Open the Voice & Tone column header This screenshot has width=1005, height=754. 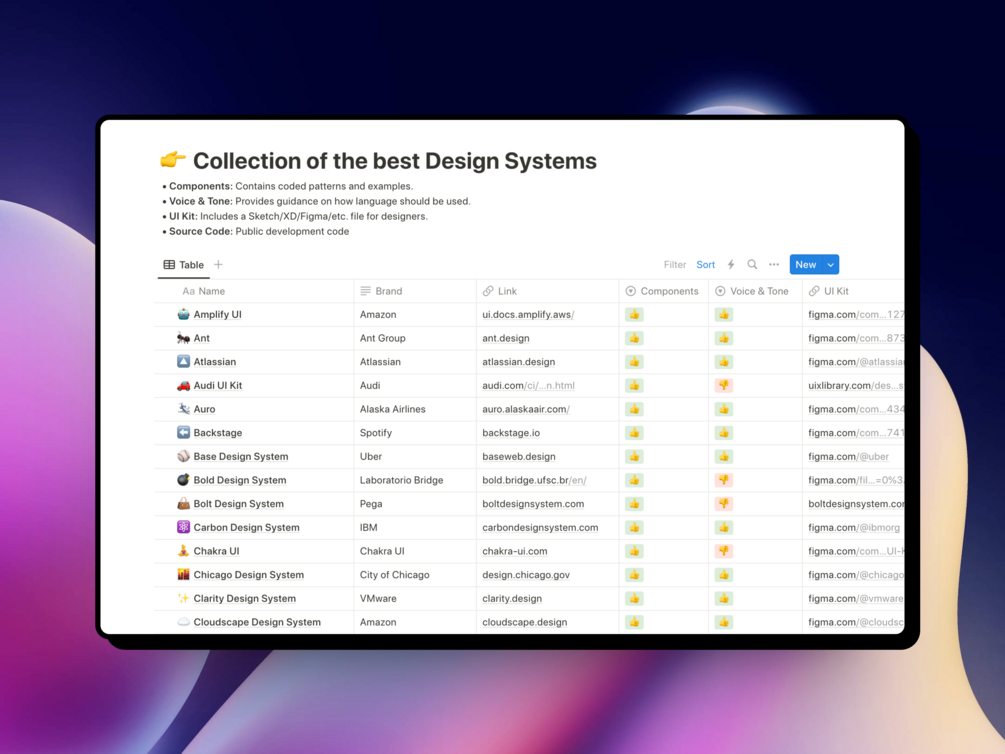tap(754, 291)
